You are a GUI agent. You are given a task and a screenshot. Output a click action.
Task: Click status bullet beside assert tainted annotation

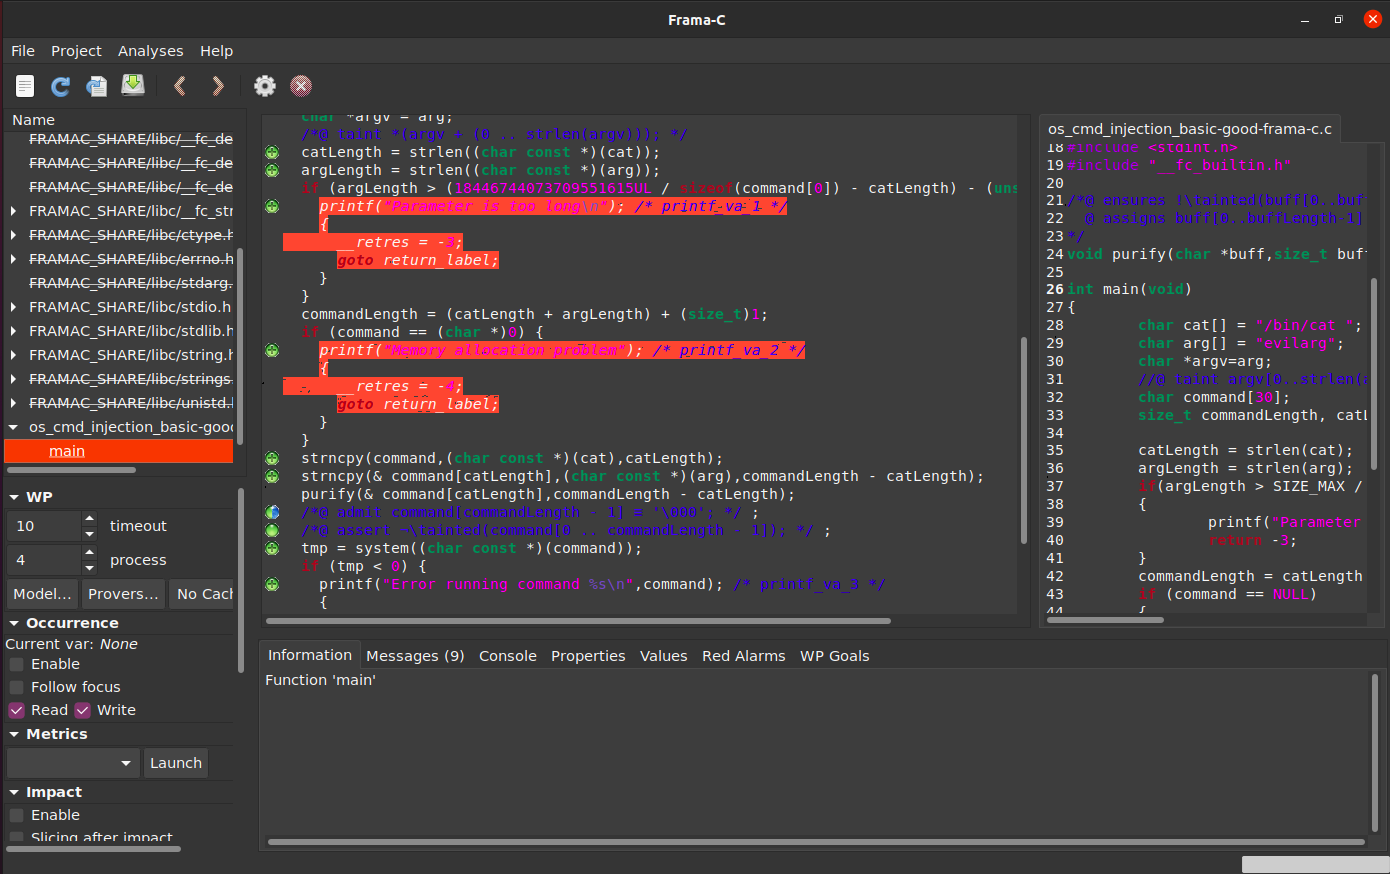pos(272,531)
